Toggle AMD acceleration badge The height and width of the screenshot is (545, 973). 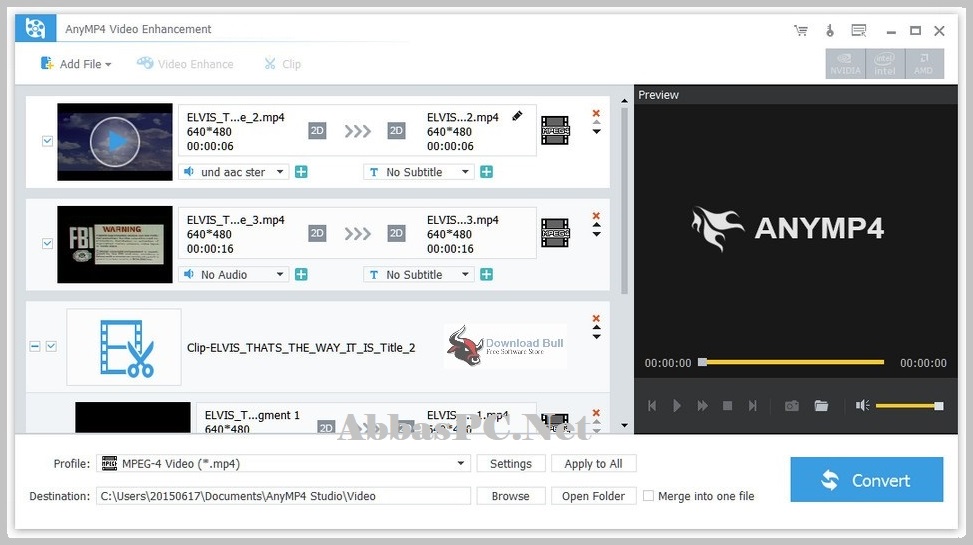click(x=924, y=64)
